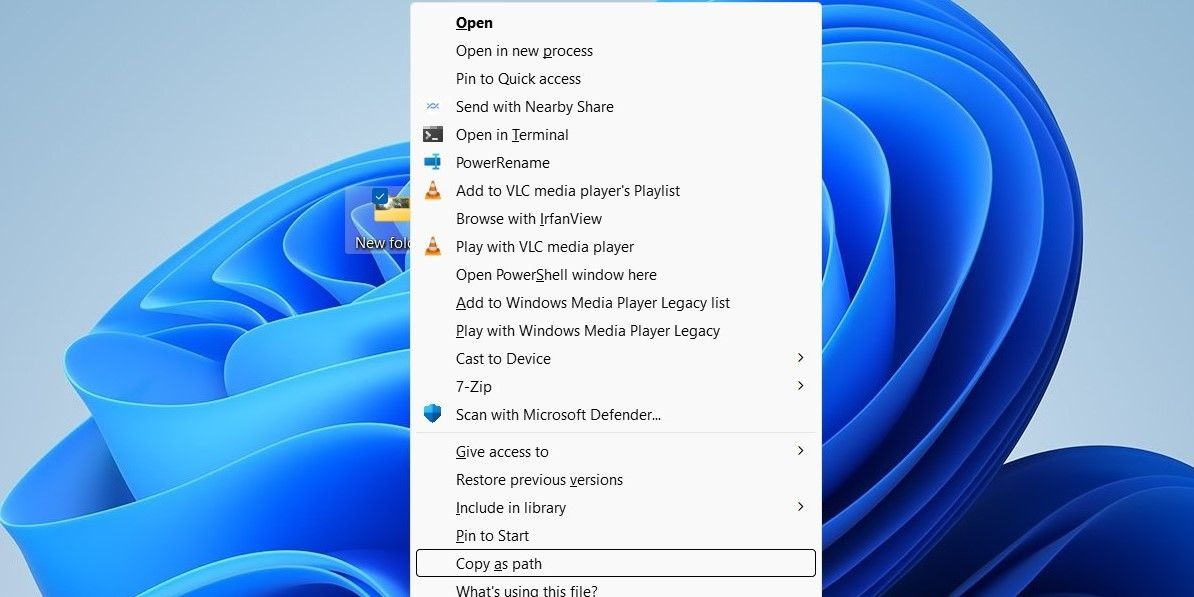Select Send with Nearby Share
The height and width of the screenshot is (597, 1194).
pyautogui.click(x=616, y=107)
